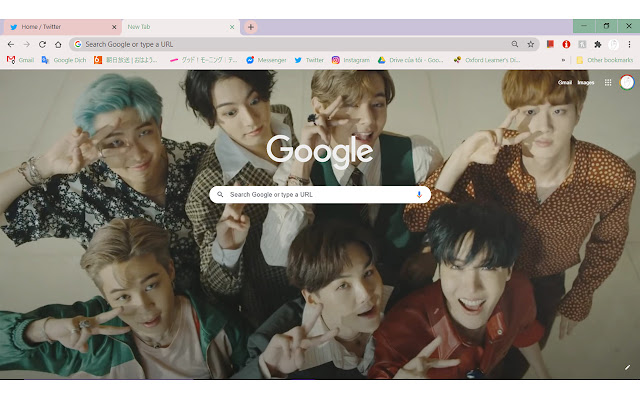Go back to previous page
Viewport: 640px width, 400px height.
(11, 44)
